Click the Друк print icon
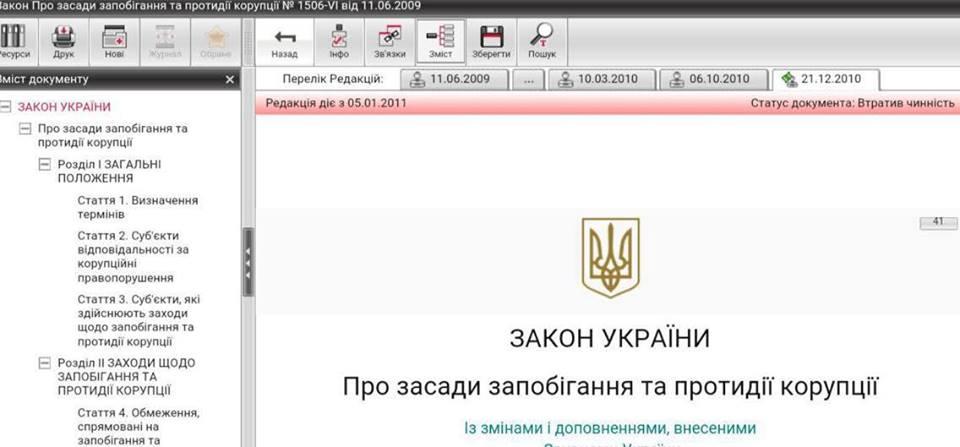Image resolution: width=960 pixels, height=447 pixels. (x=64, y=41)
